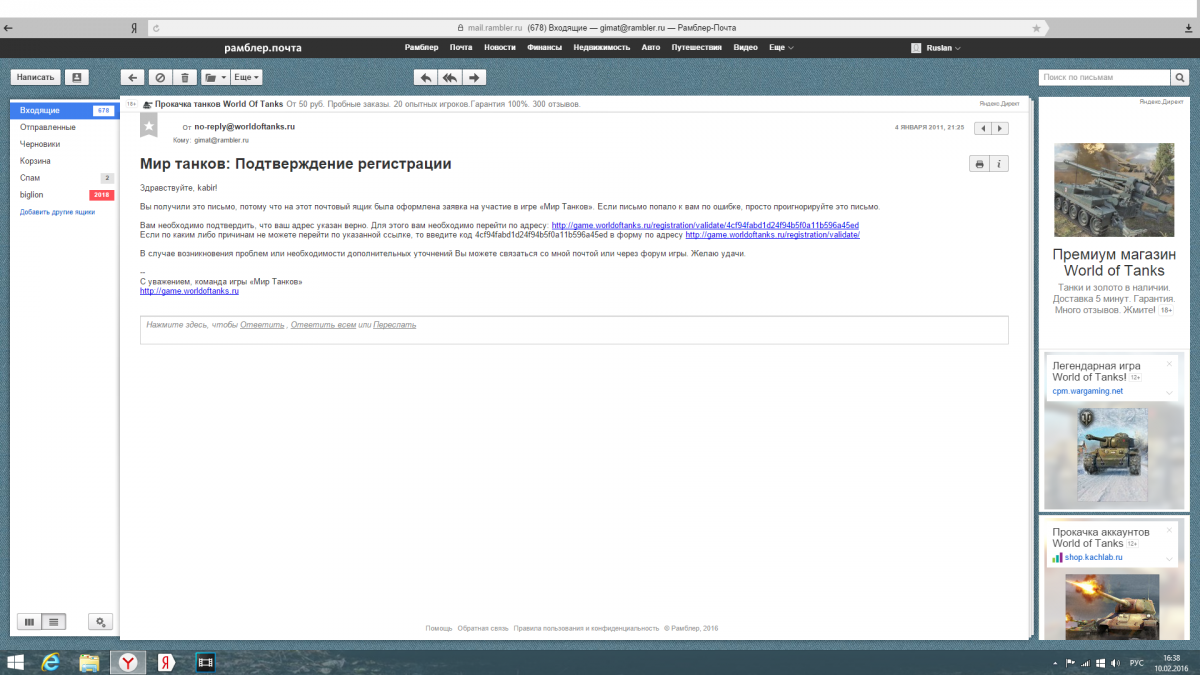Open Видео in top navigation
The height and width of the screenshot is (675, 1200).
click(745, 48)
